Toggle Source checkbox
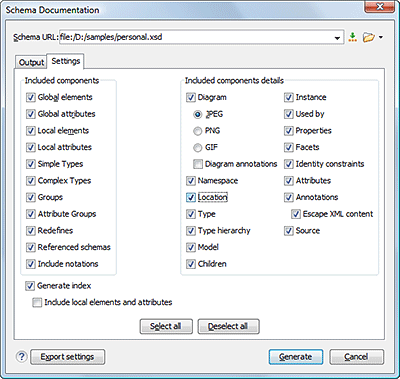400x379 pixels. tap(289, 231)
